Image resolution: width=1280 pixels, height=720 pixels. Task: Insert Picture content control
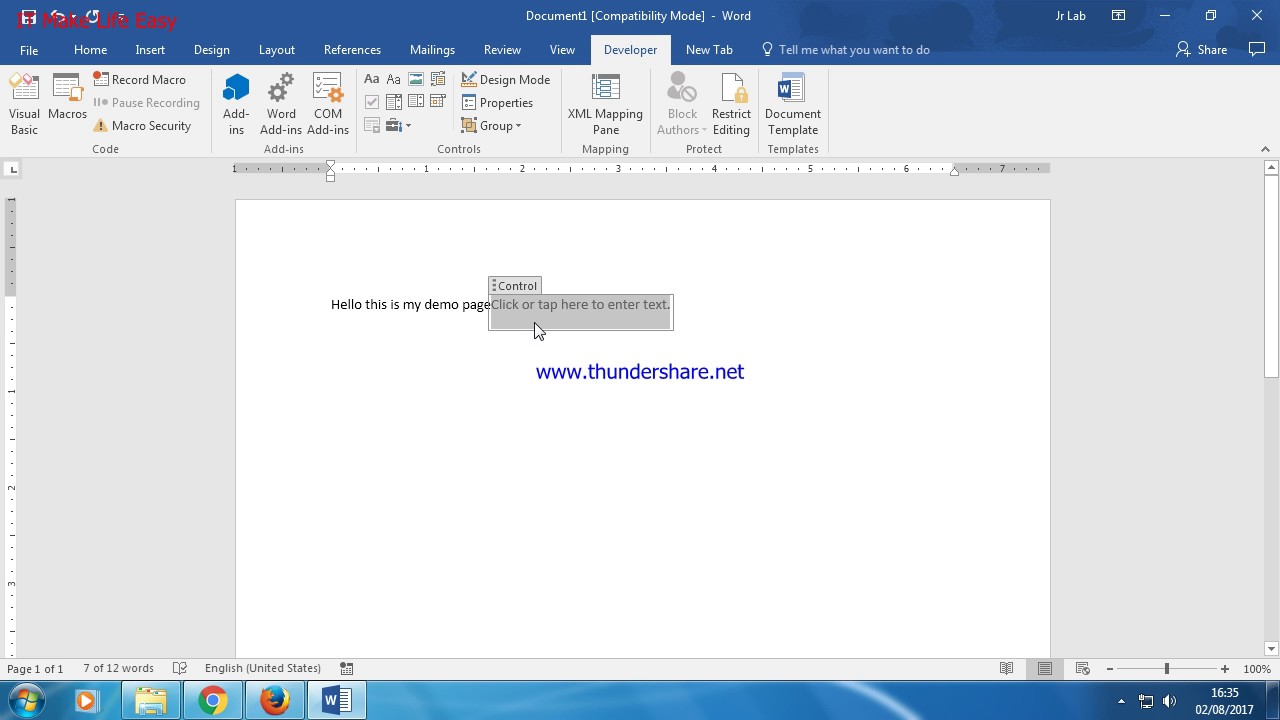point(416,79)
